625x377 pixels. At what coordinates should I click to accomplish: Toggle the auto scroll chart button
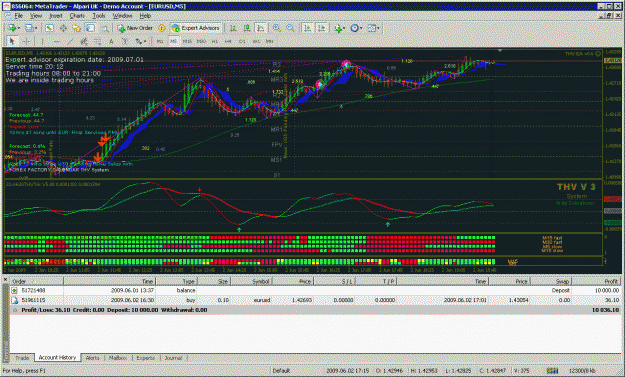(307, 28)
